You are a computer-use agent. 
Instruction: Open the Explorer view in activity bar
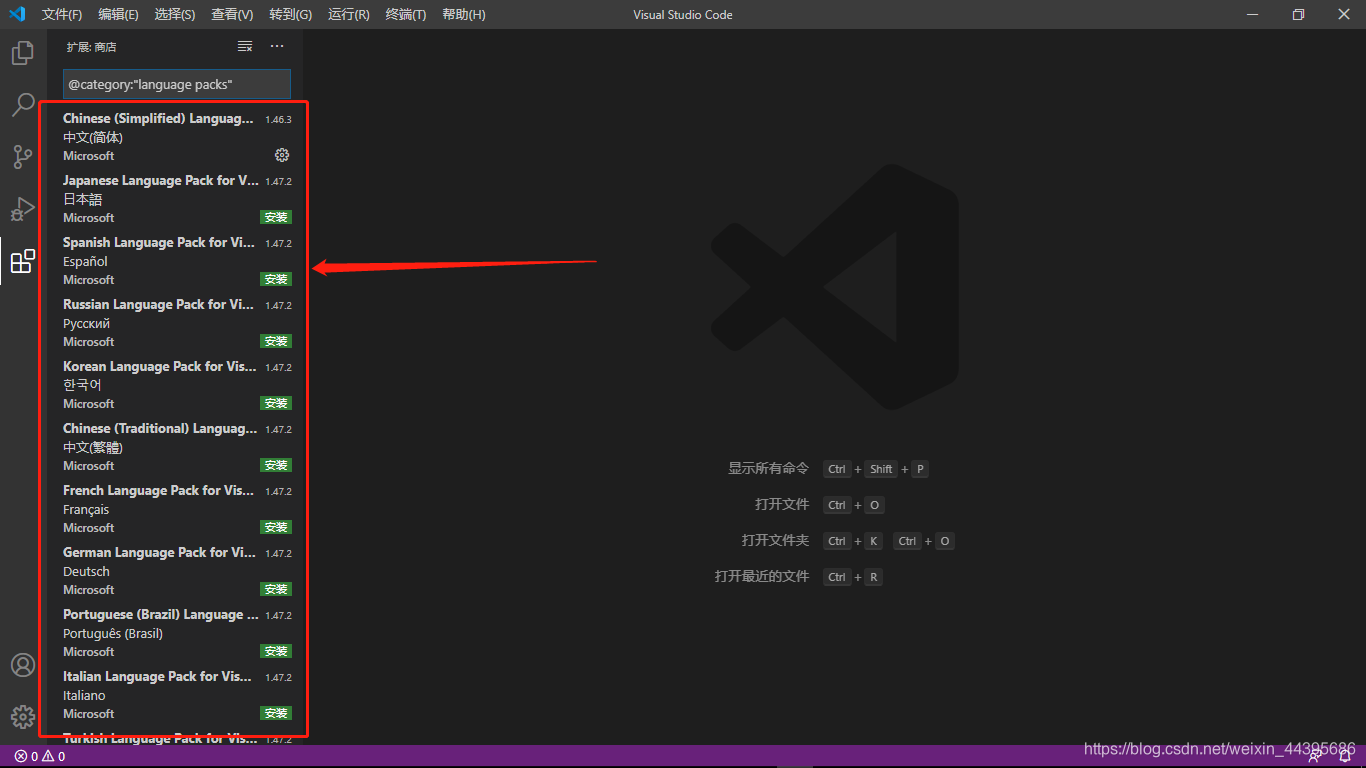[23, 53]
